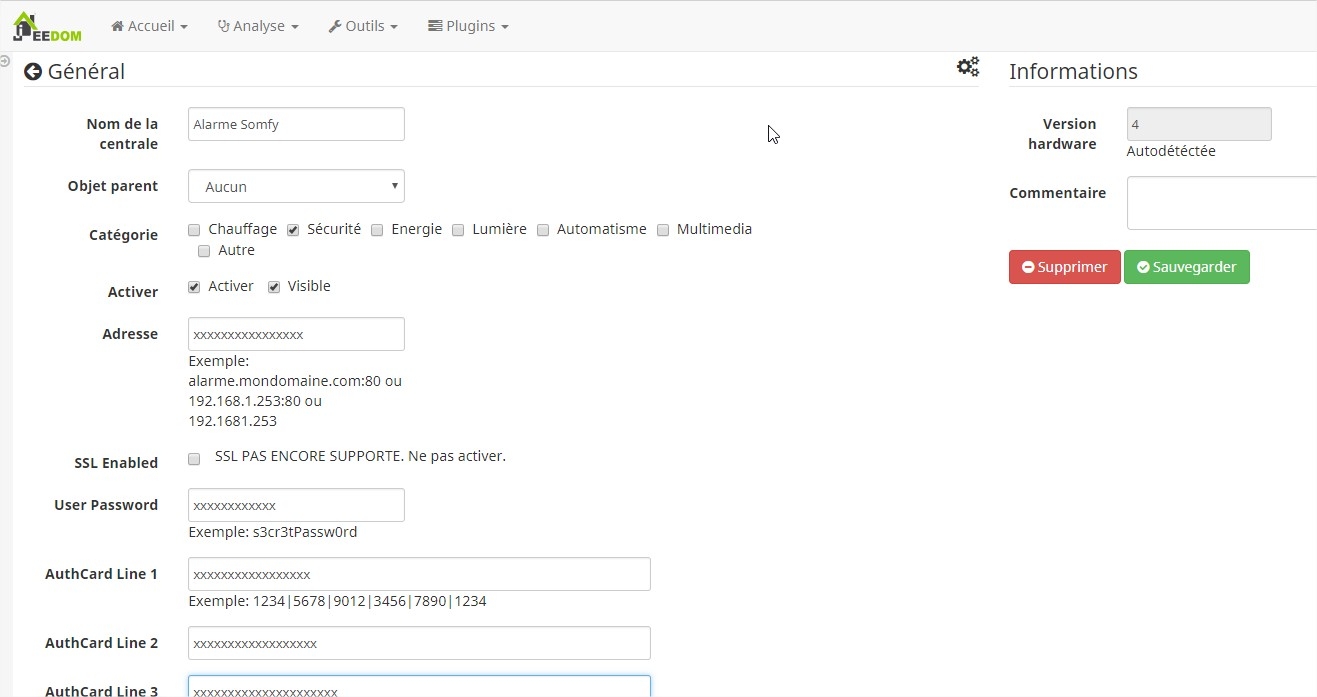Click the alarme.mondomaine.com:80 example text
Viewport: 1317px width, 697px height.
284,381
